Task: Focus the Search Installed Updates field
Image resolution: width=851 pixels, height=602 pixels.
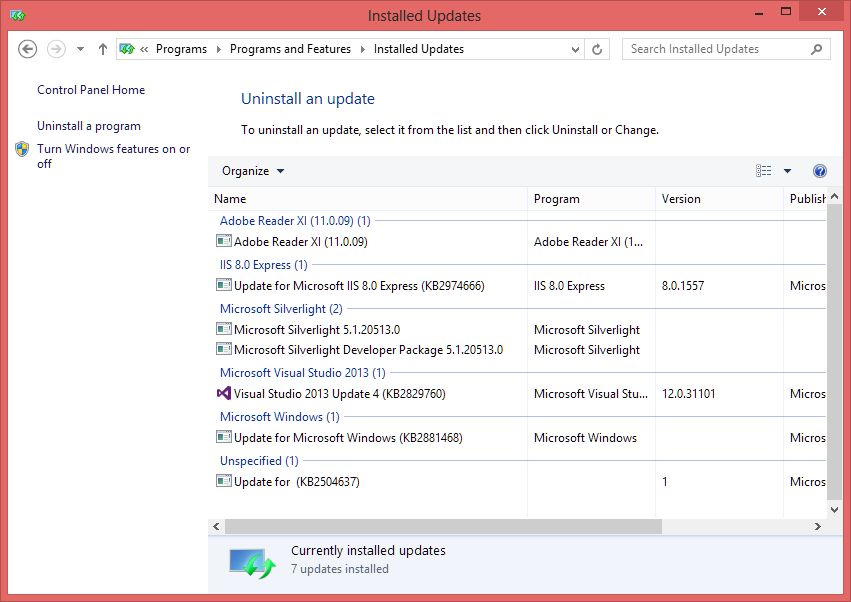Action: click(x=726, y=49)
